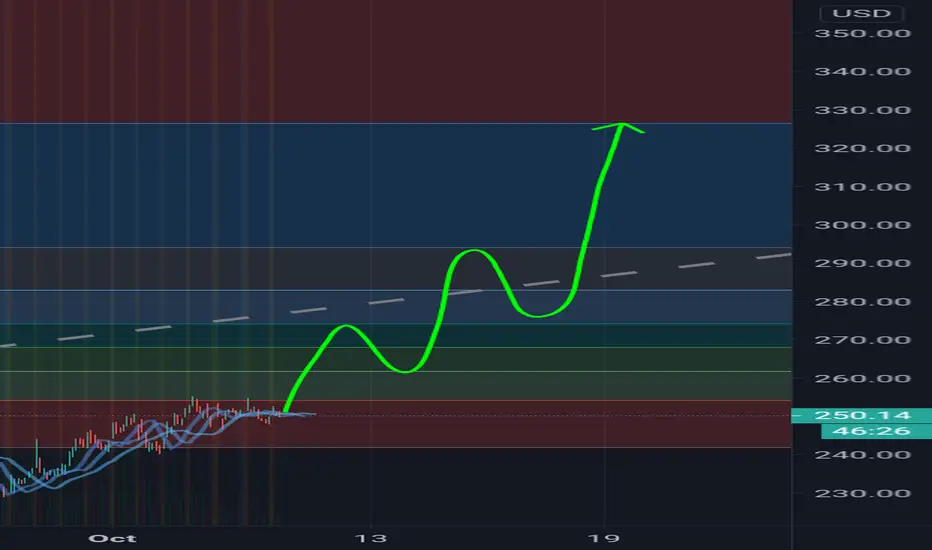Click the start point of the green path

point(286,410)
